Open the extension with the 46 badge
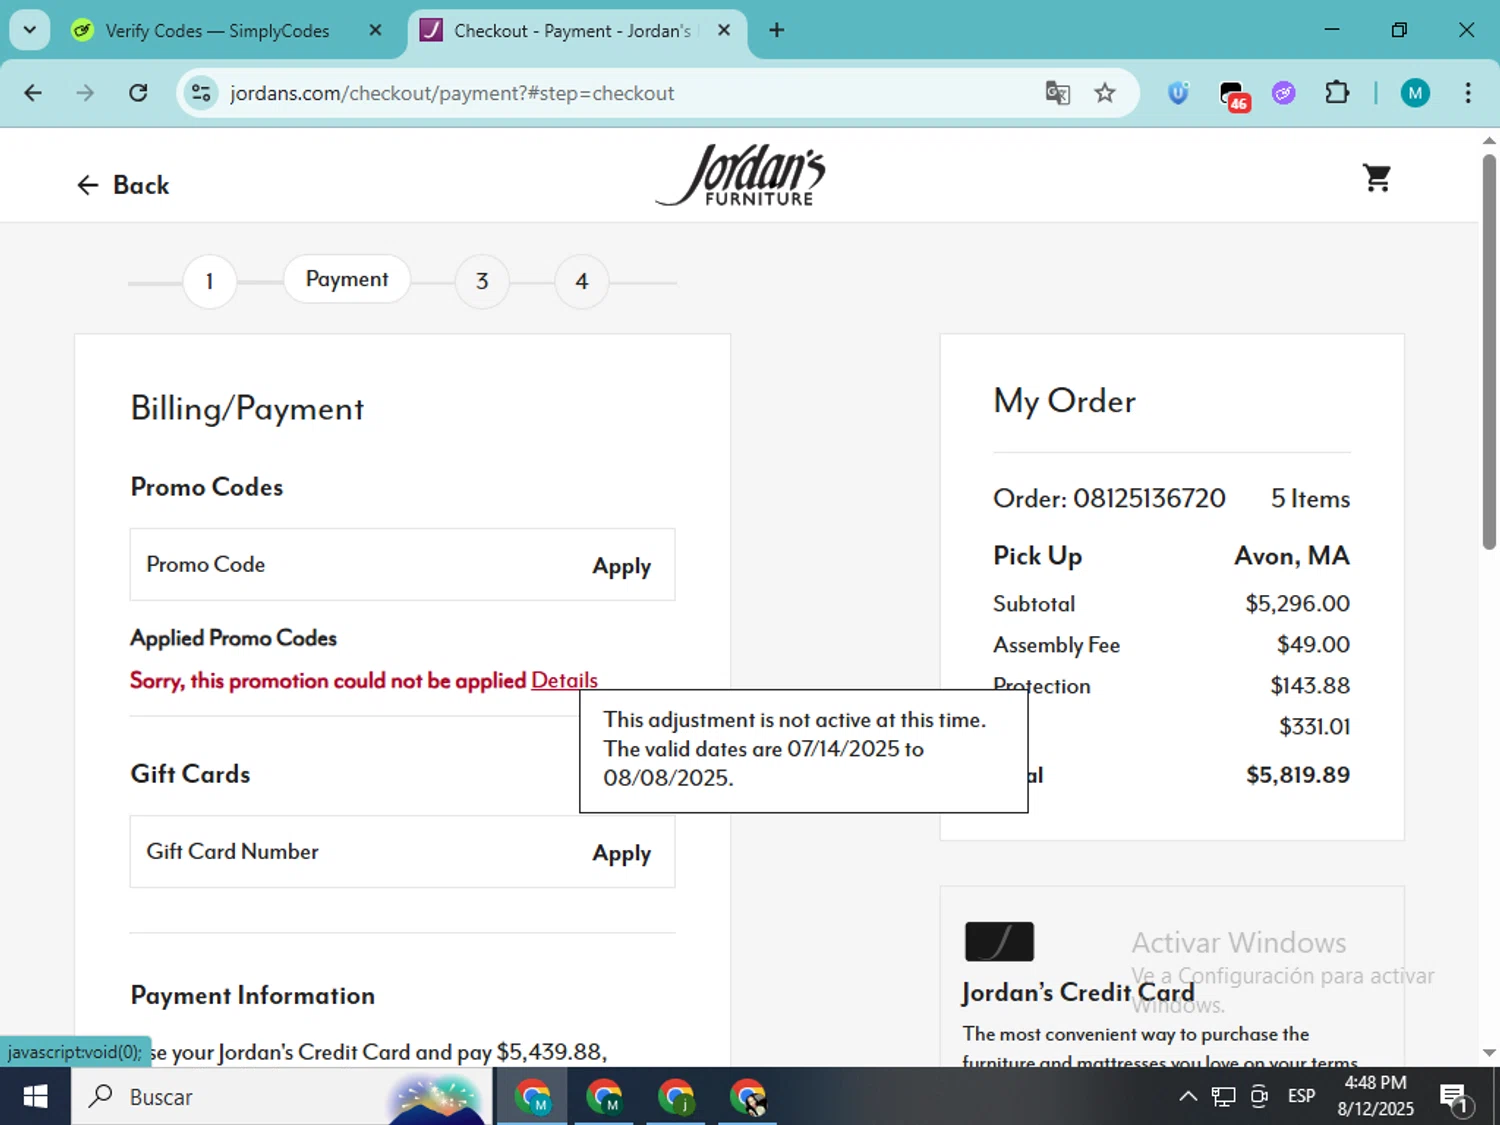Viewport: 1500px width, 1125px height. (1233, 95)
